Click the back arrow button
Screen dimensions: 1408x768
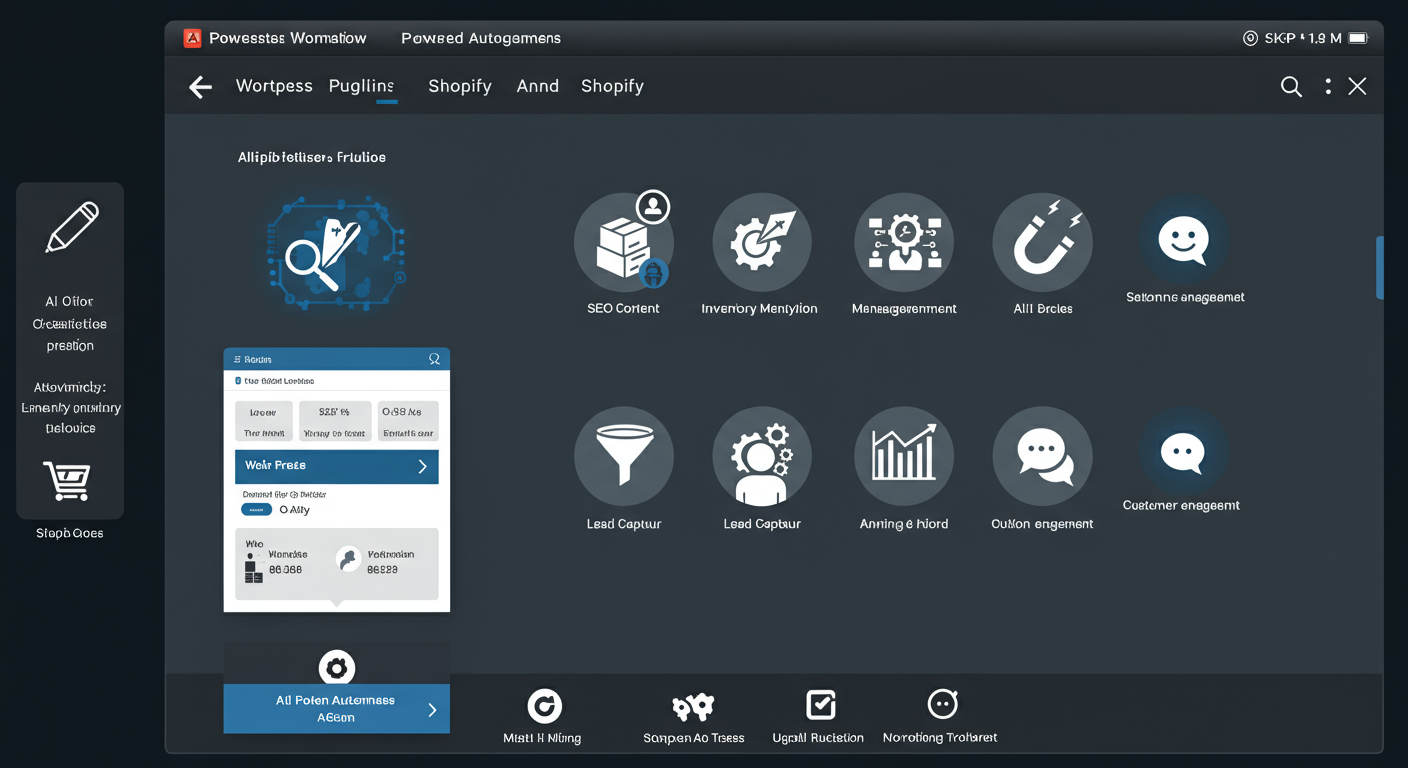pyautogui.click(x=200, y=86)
